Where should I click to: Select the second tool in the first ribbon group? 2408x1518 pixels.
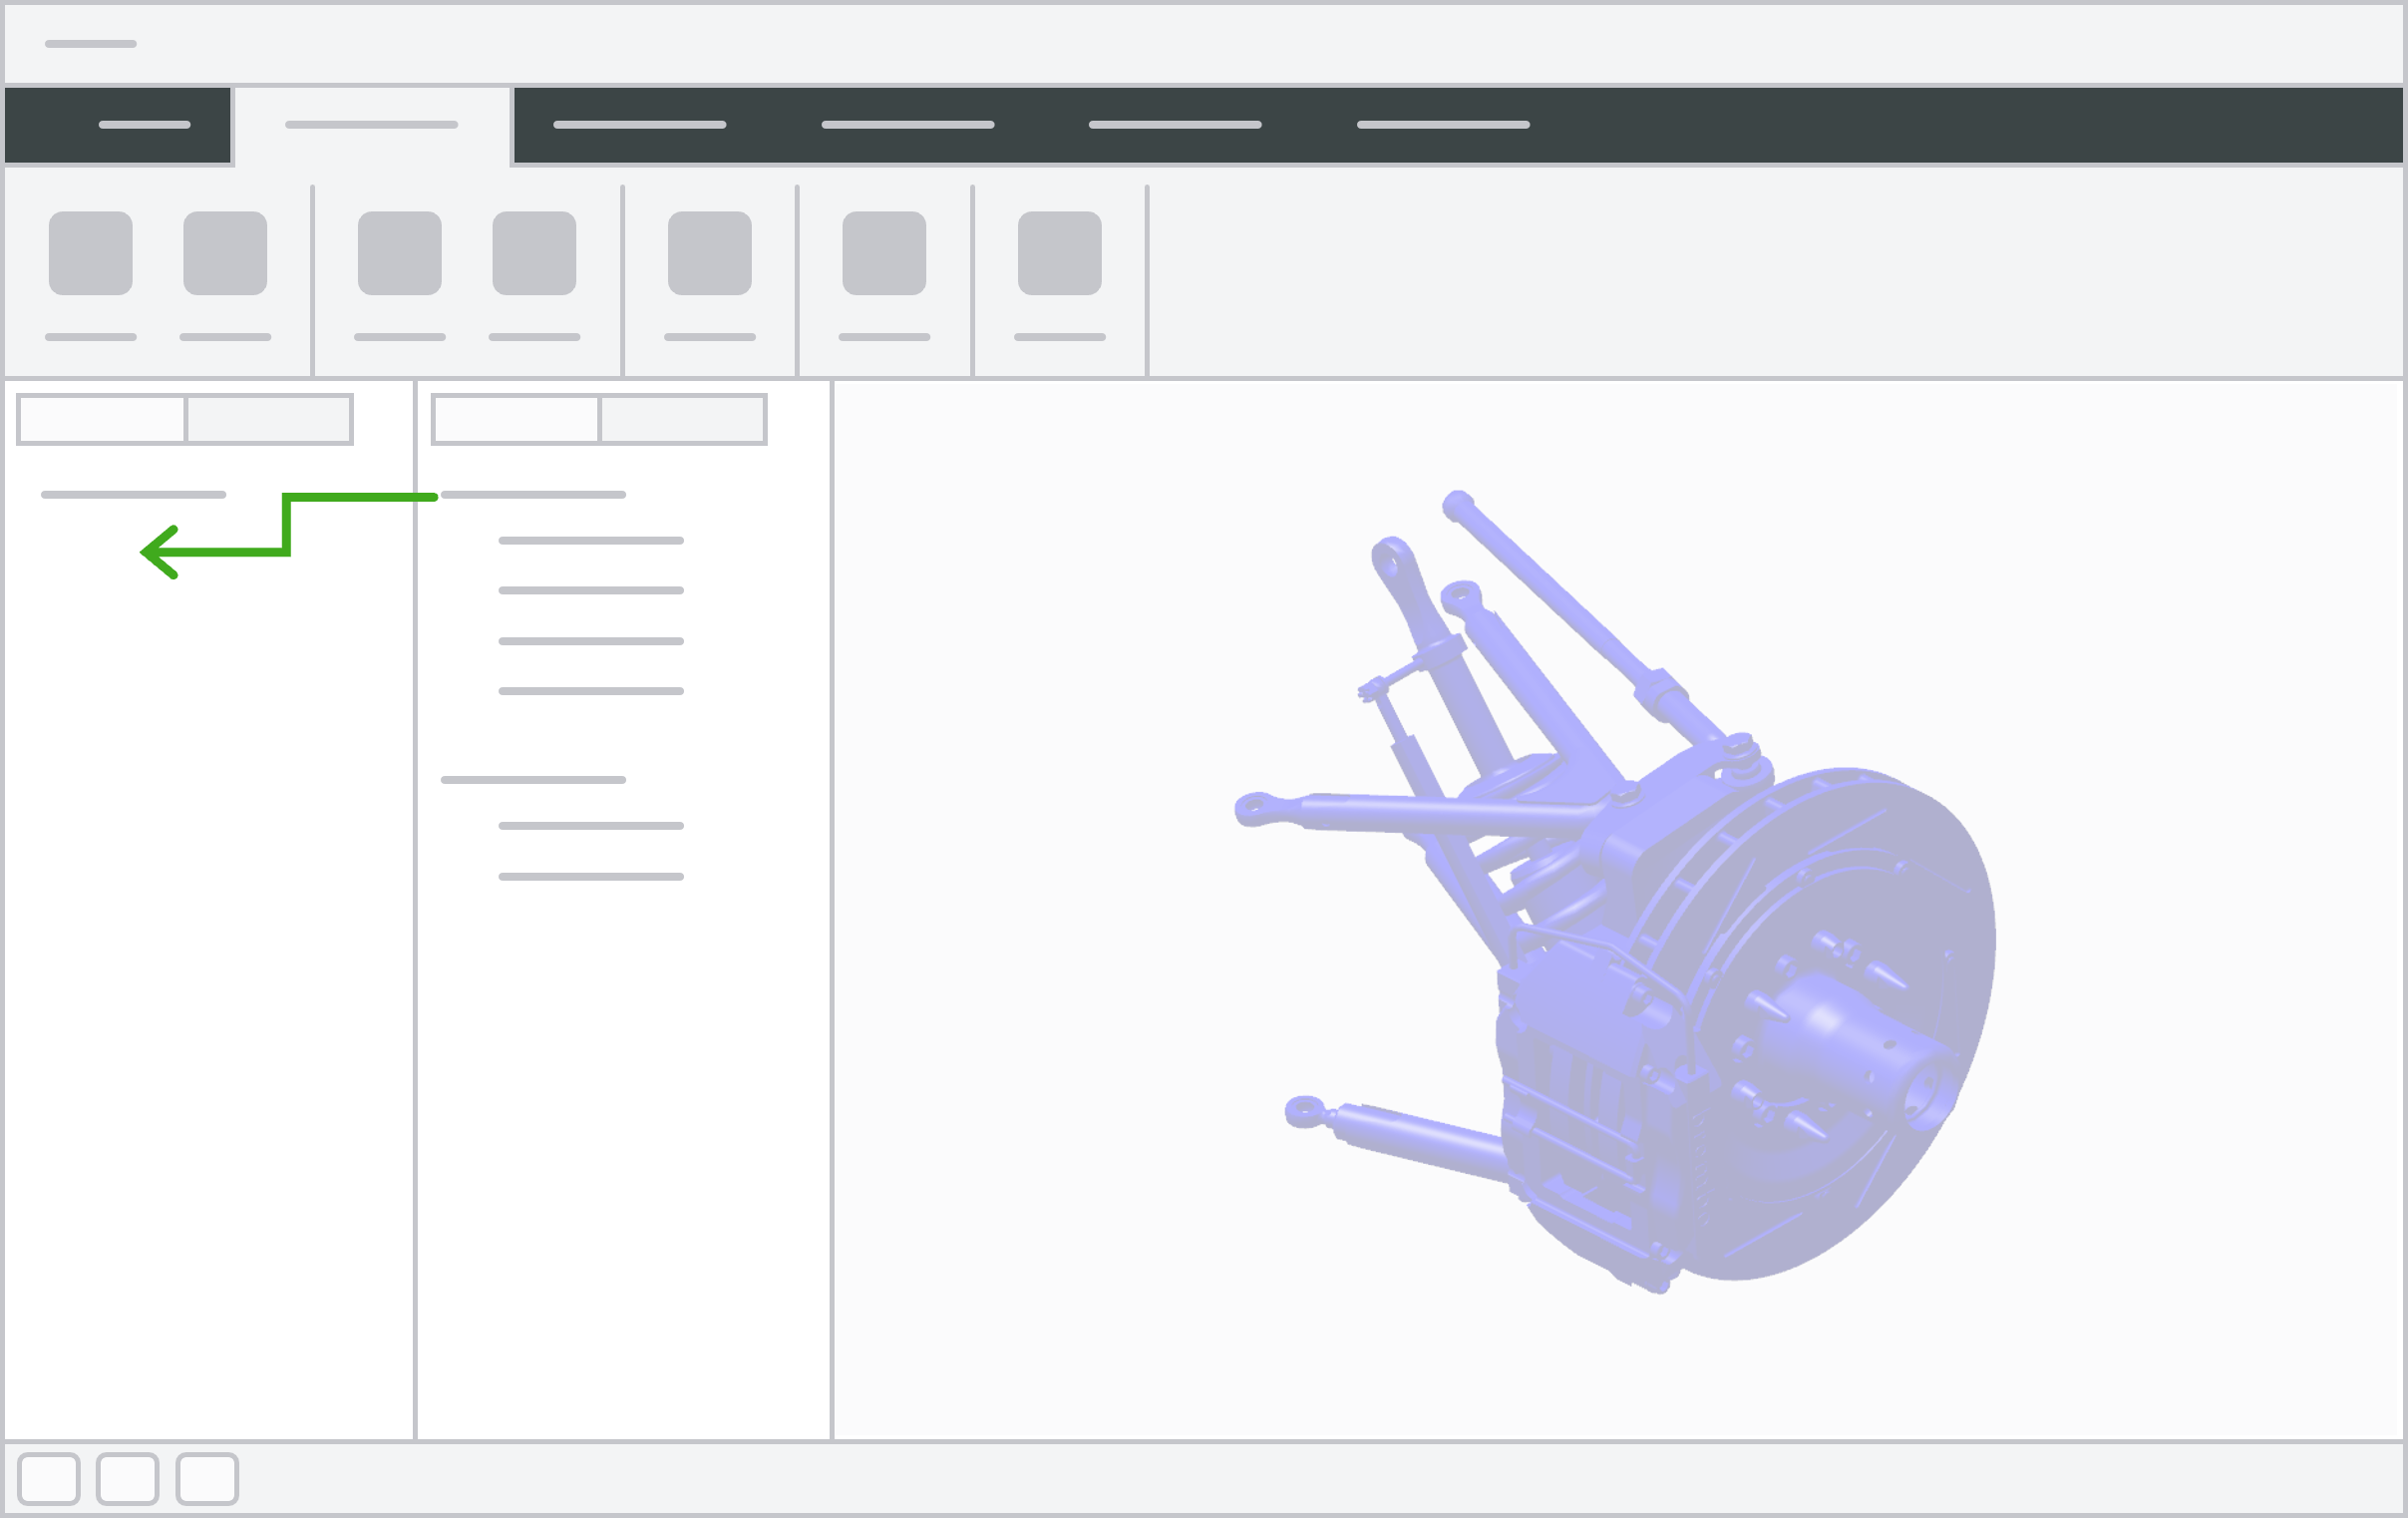(225, 253)
